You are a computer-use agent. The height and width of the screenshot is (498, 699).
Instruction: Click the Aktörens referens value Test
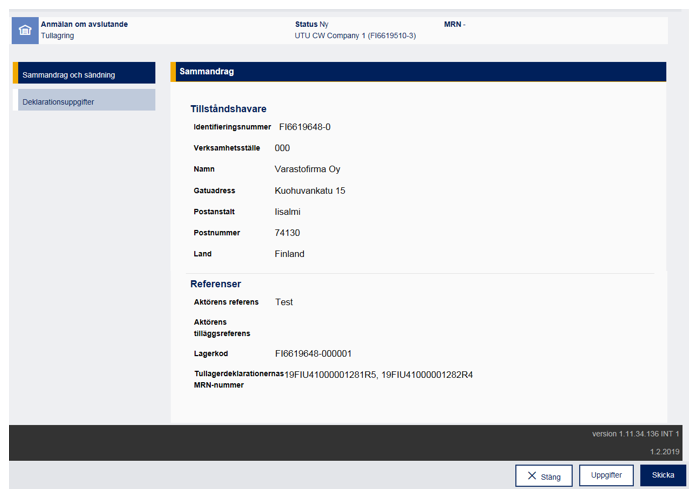click(x=284, y=302)
